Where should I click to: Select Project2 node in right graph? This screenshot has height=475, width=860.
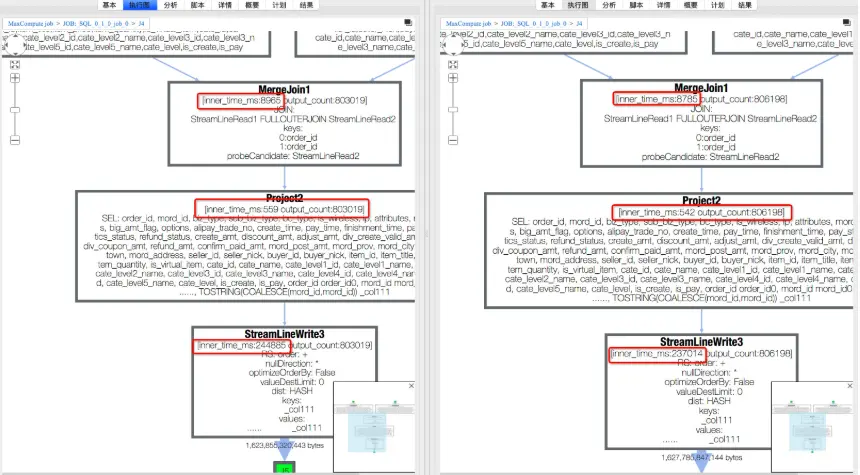(669, 250)
